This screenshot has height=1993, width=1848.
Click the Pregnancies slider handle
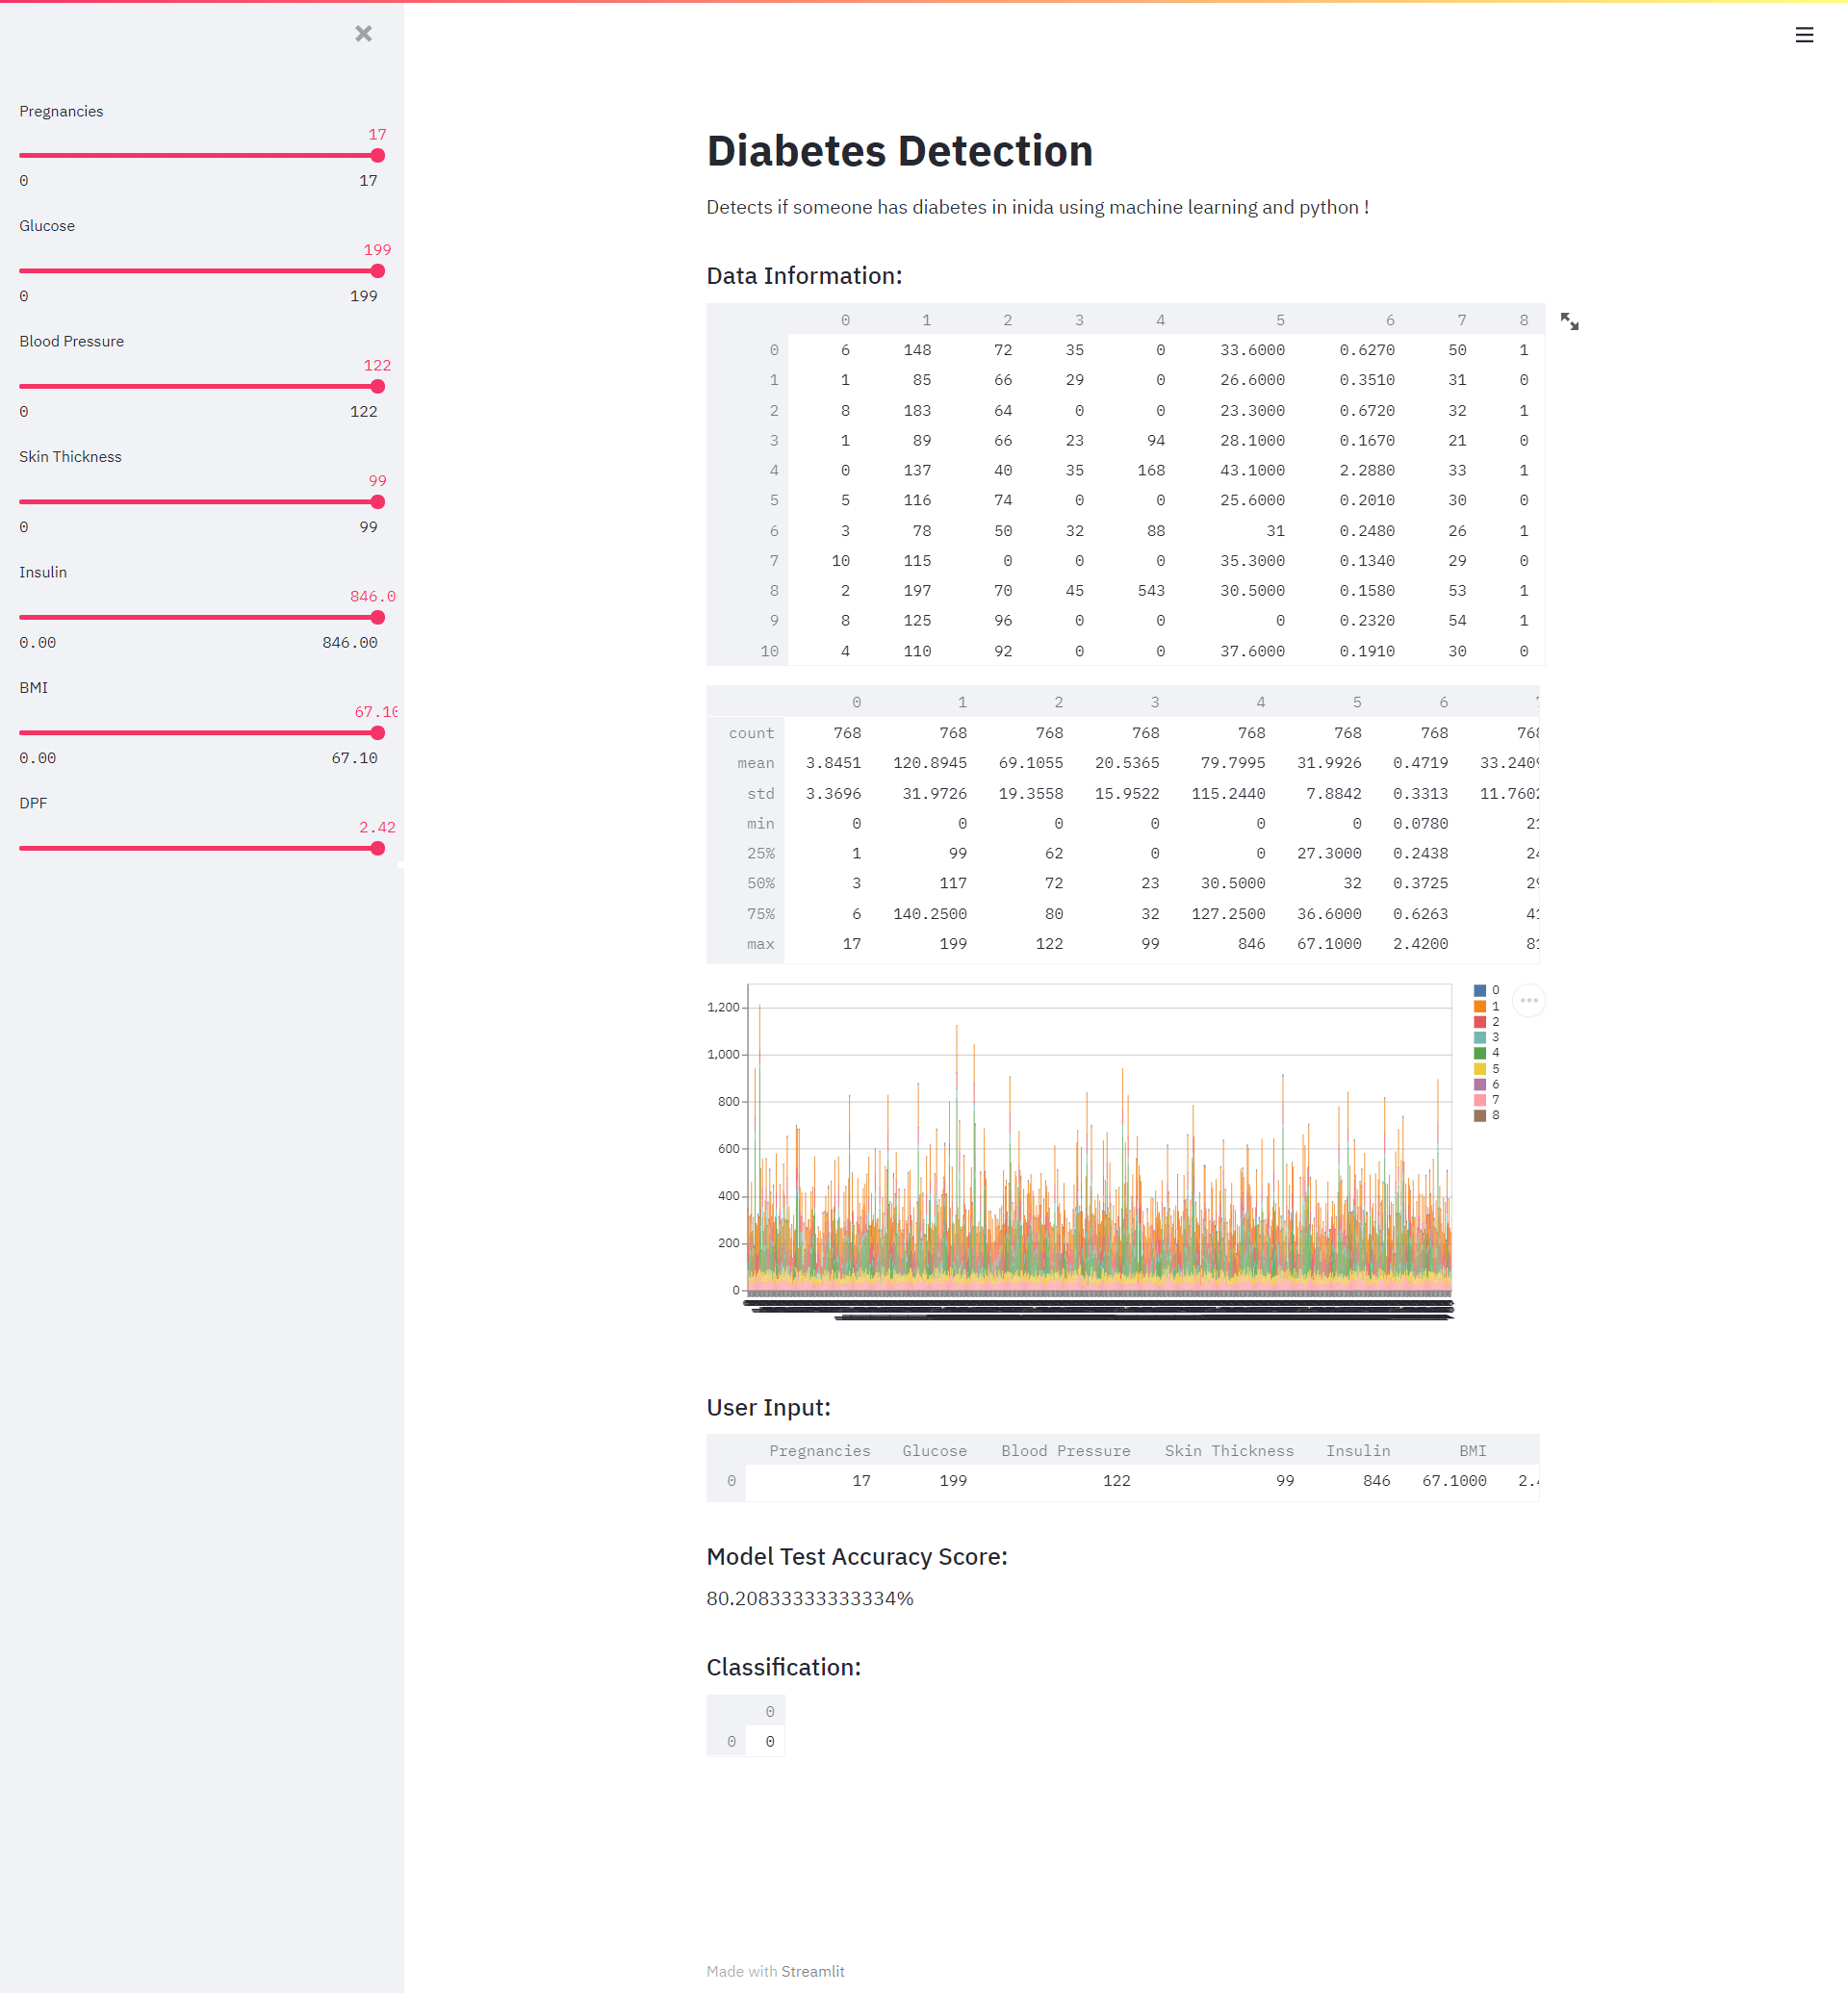(x=377, y=155)
